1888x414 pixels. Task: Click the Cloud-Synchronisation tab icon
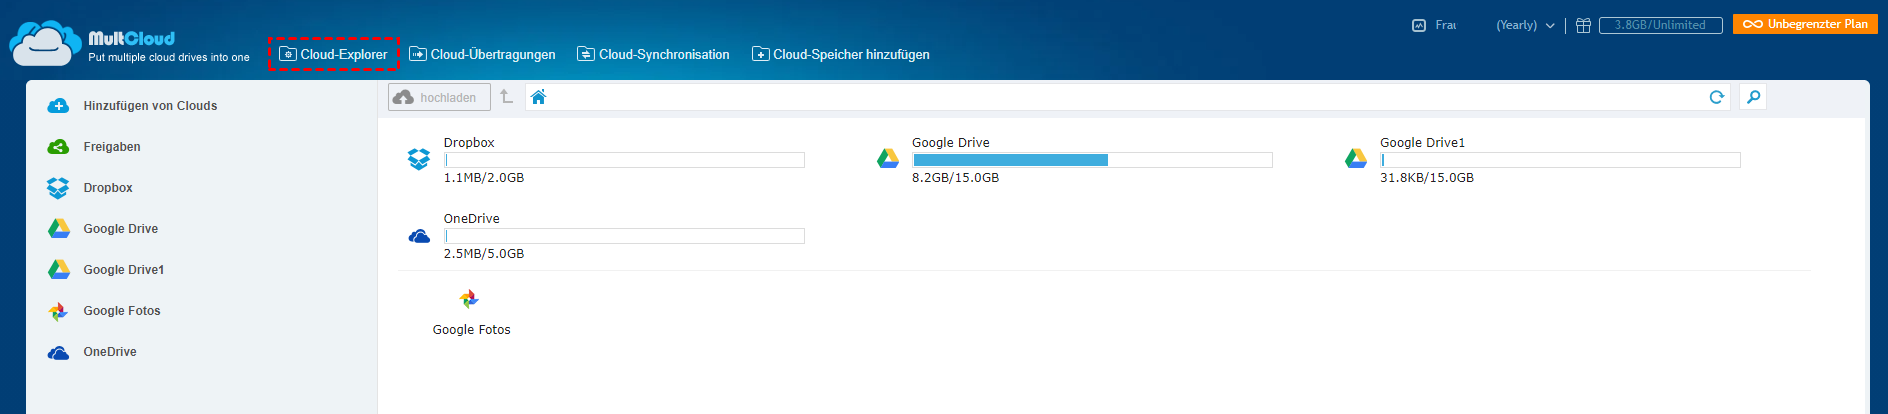[x=586, y=54]
